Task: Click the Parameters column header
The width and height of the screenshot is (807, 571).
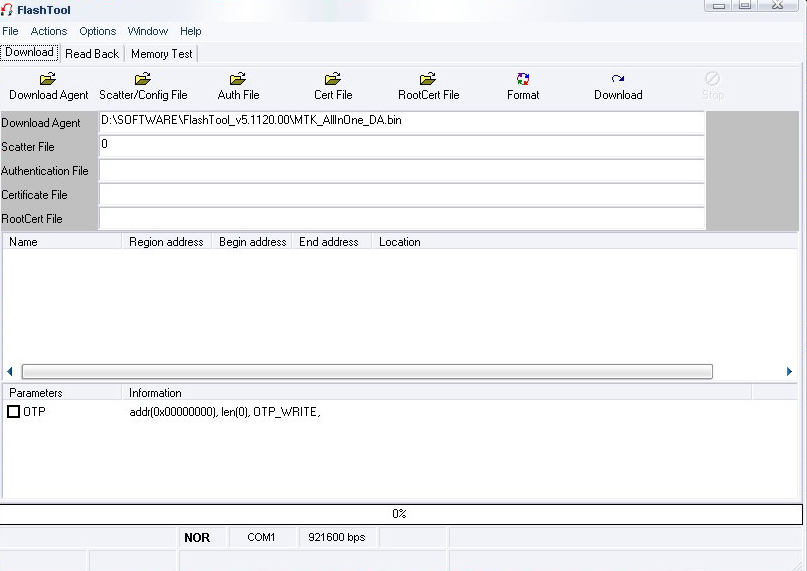Action: pyautogui.click(x=62, y=393)
